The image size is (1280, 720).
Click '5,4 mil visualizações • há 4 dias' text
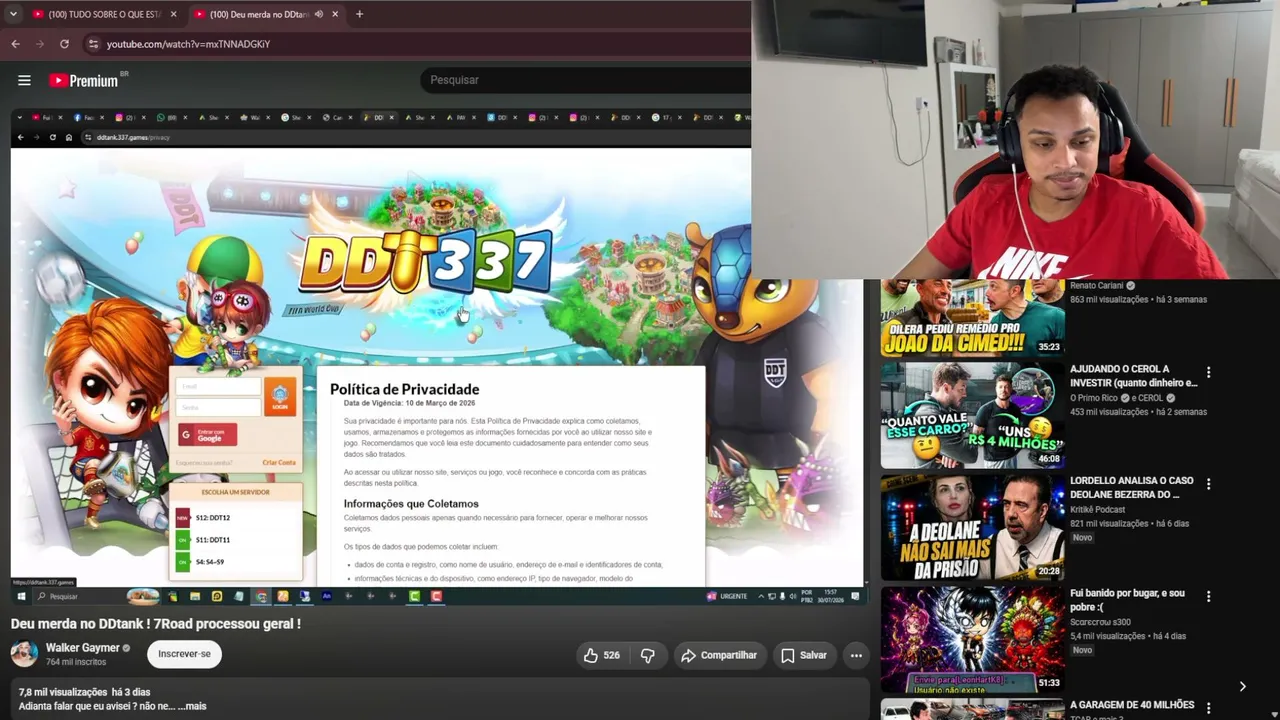click(x=1128, y=636)
